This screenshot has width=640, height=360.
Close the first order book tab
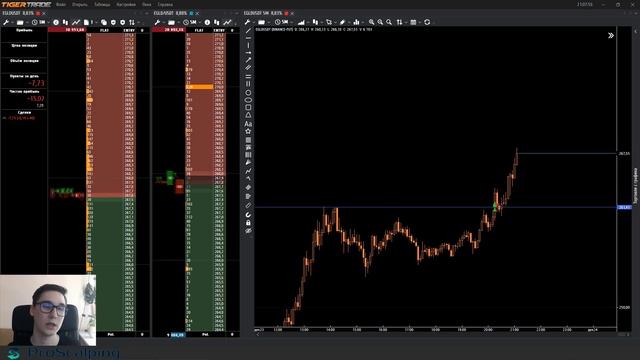pyautogui.click(x=44, y=13)
